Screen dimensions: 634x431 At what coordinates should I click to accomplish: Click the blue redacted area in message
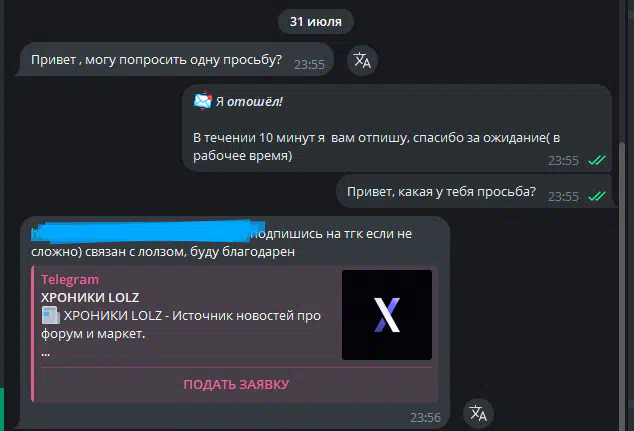(148, 232)
